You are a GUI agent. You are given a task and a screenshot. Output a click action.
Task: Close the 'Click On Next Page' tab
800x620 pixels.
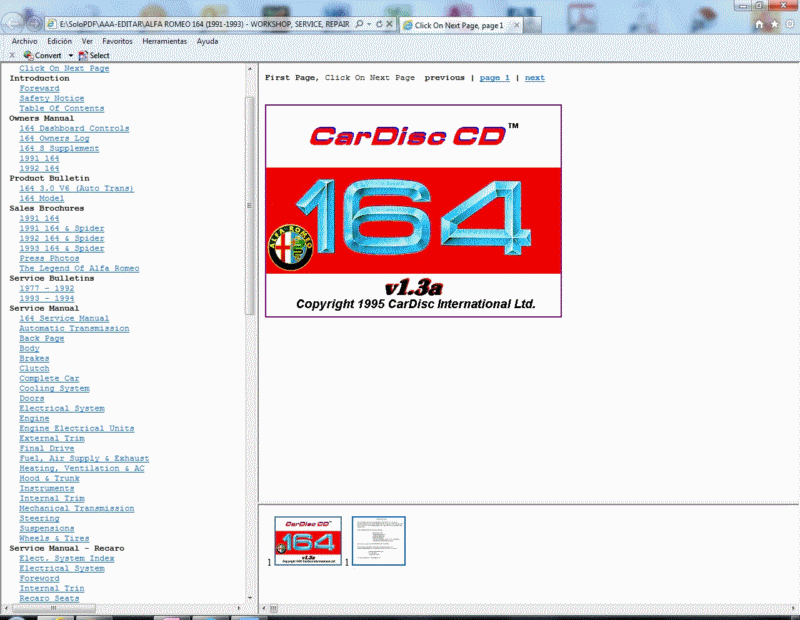516,24
